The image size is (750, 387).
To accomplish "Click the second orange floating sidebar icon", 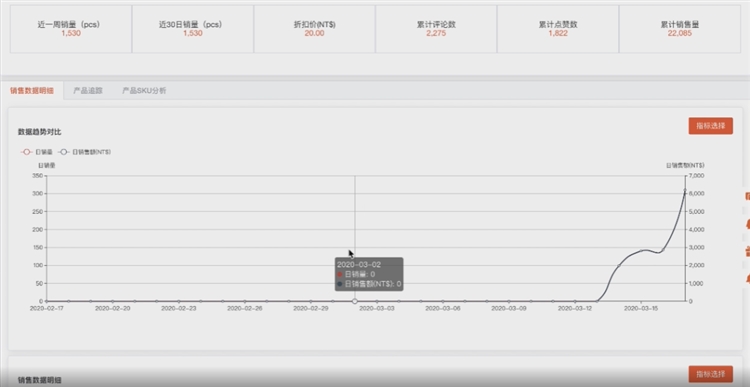I will point(747,223).
